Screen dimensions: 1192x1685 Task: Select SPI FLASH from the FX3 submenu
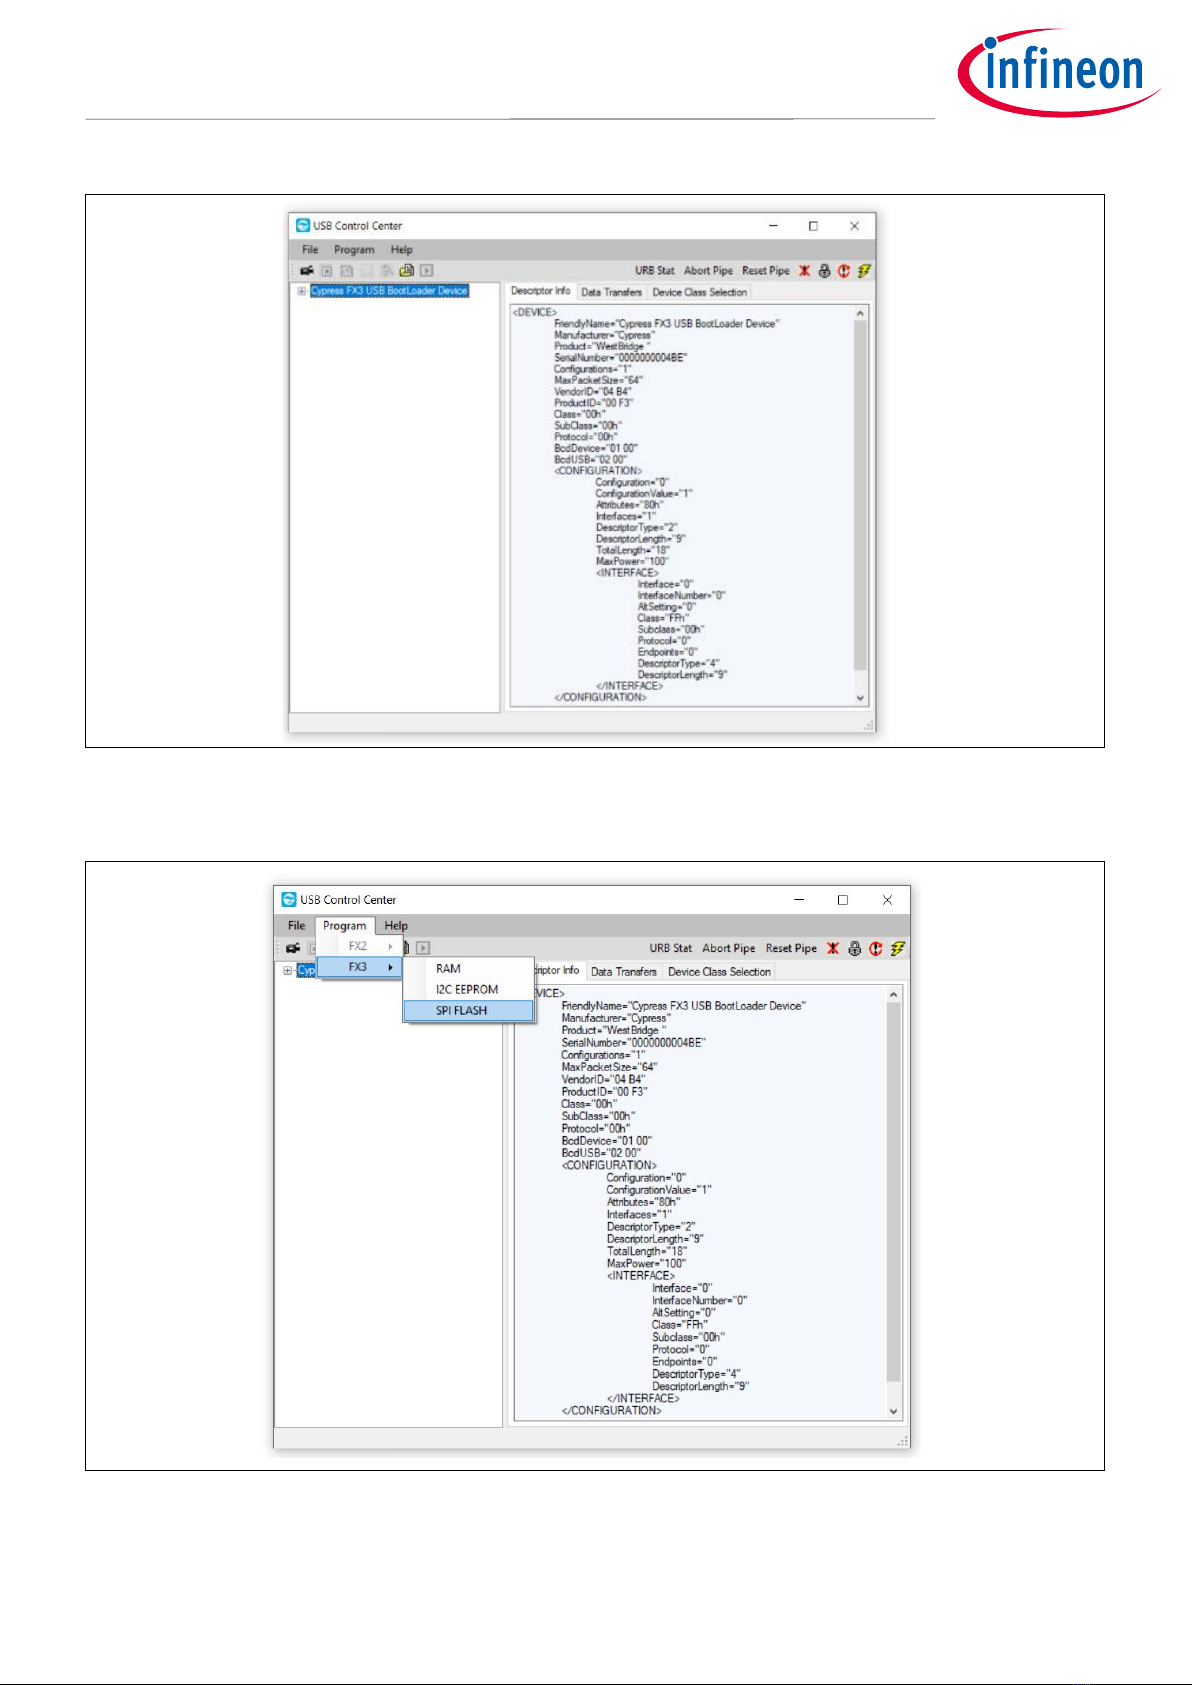[468, 1011]
